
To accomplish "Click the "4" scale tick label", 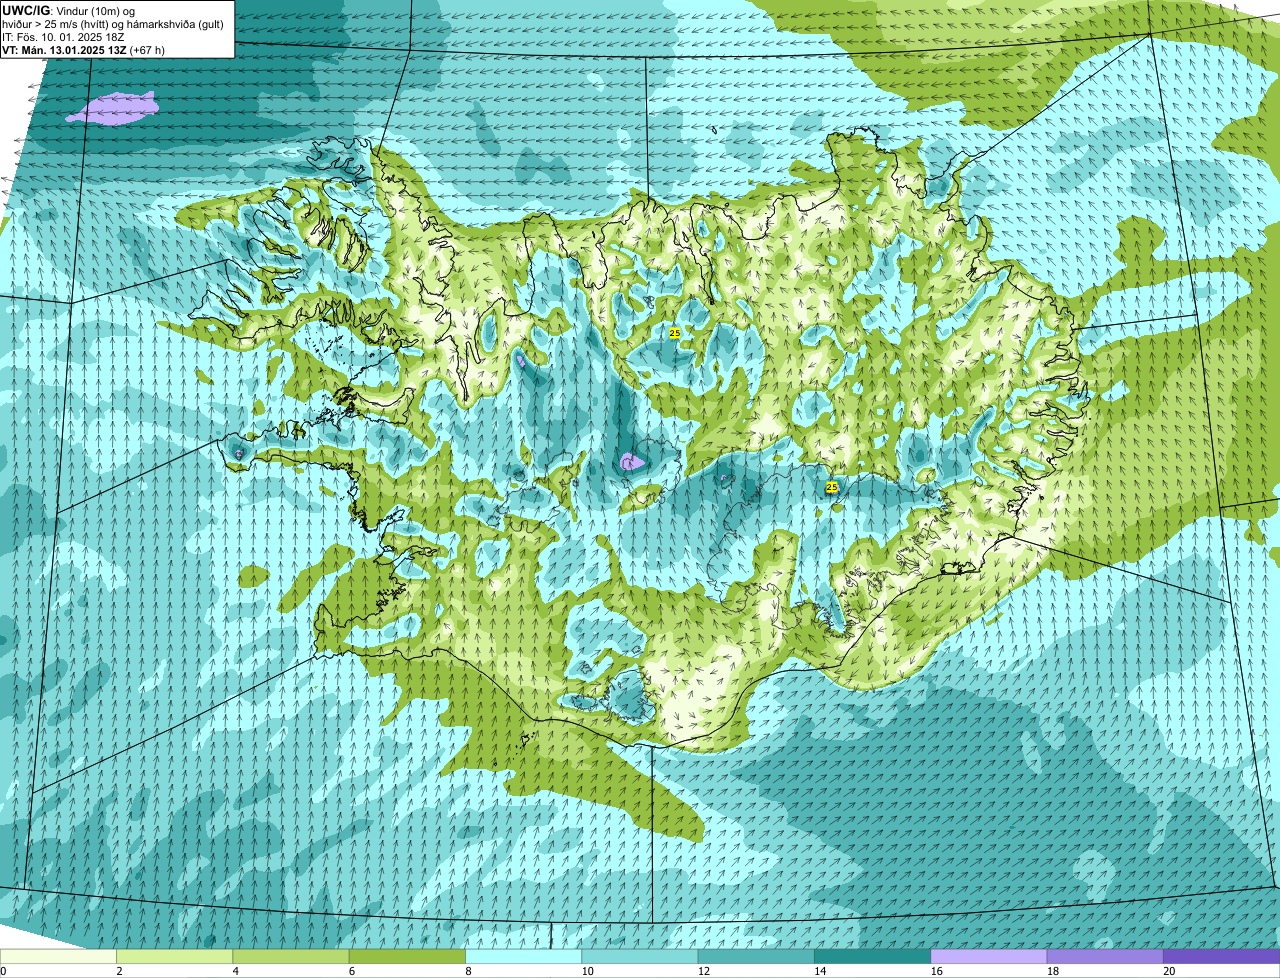I will pyautogui.click(x=236, y=971).
